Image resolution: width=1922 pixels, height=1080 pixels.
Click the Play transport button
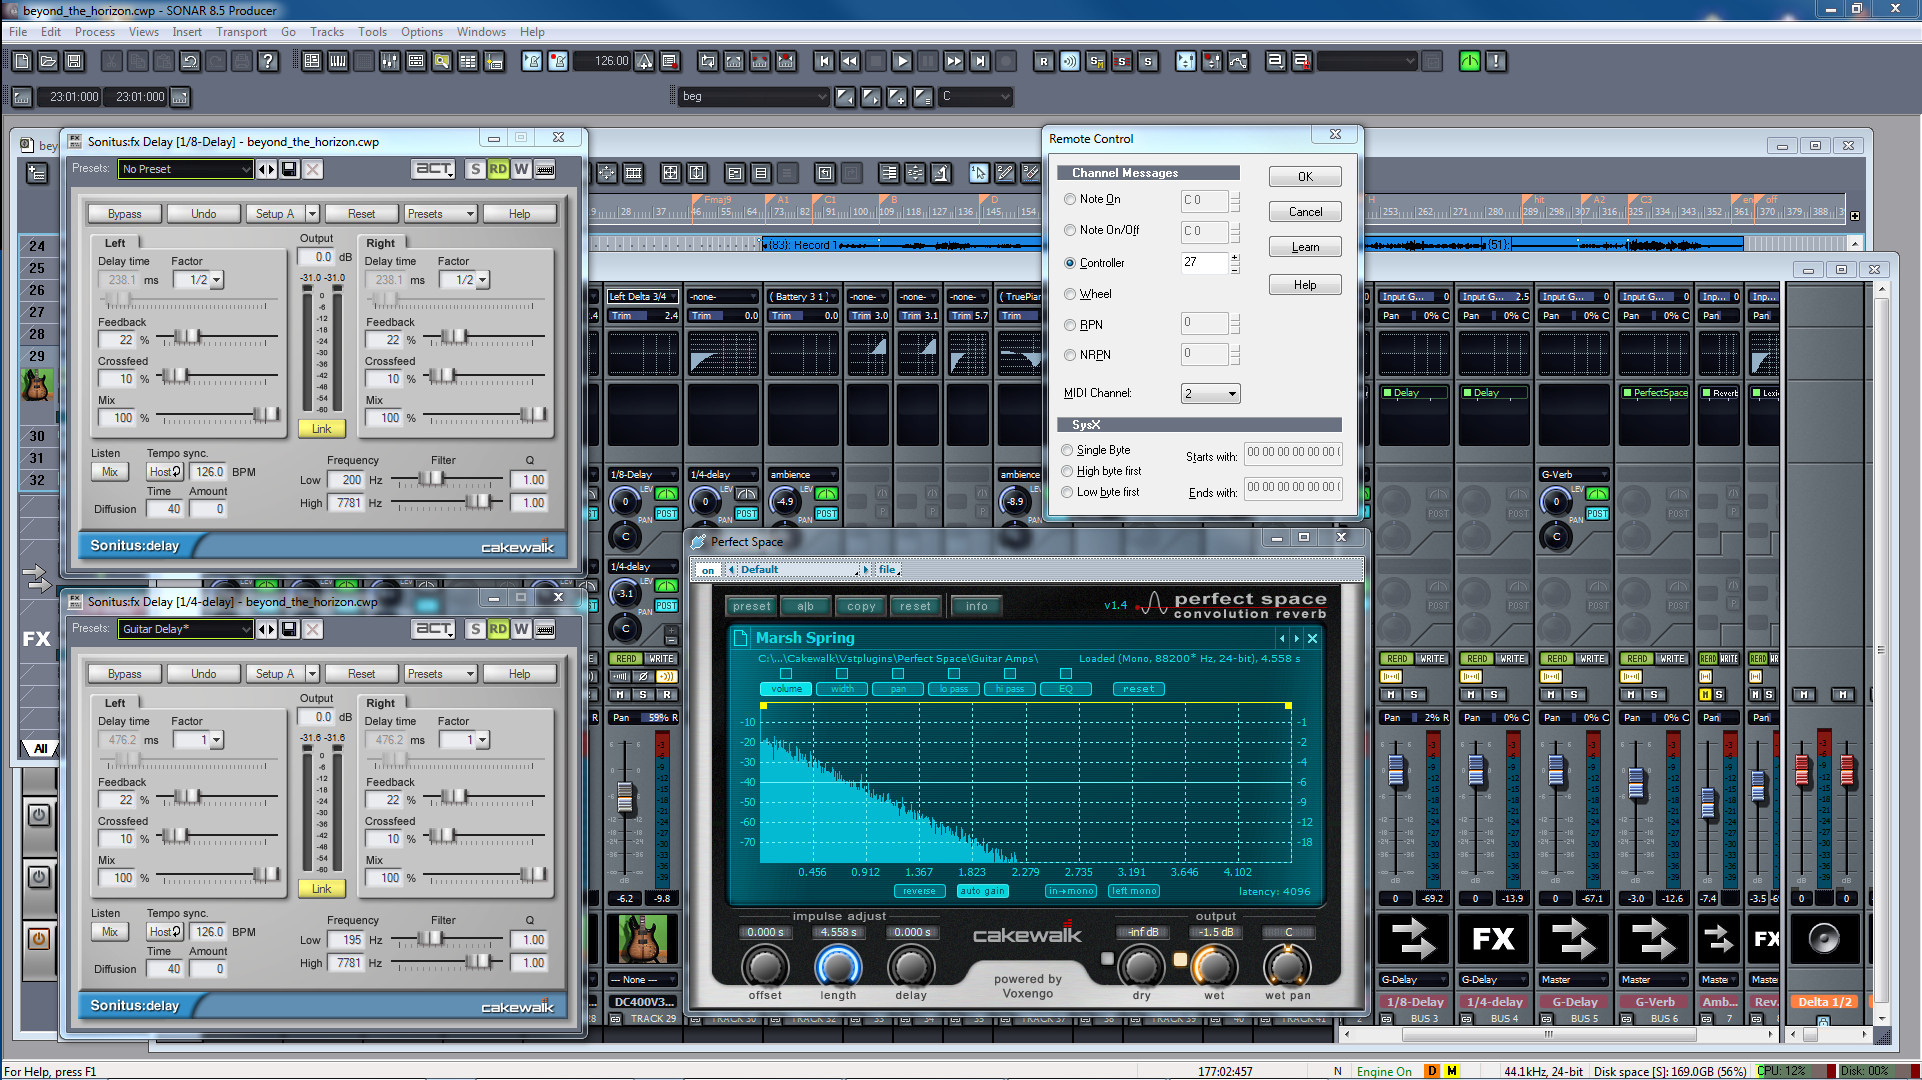[x=902, y=61]
